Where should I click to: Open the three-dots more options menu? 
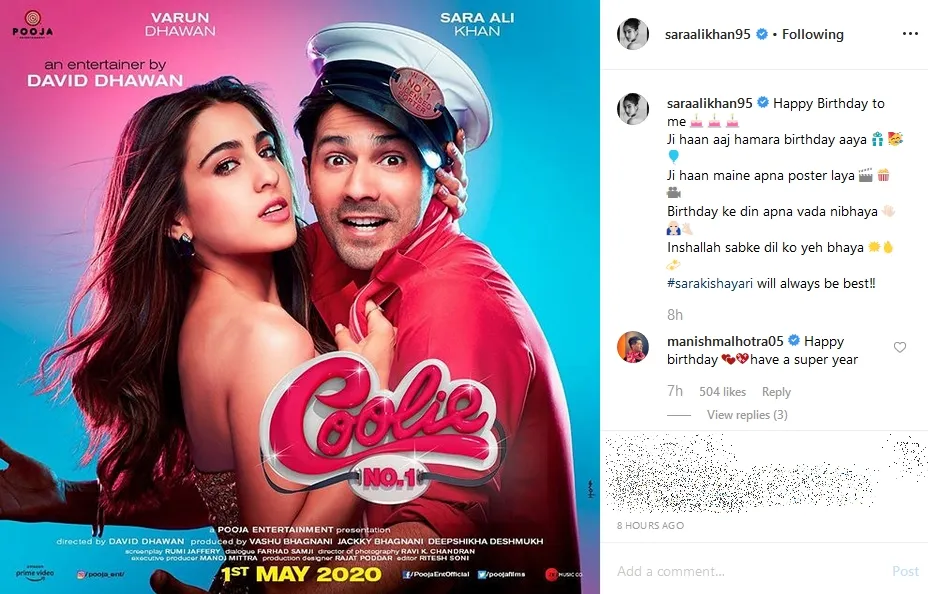(910, 34)
